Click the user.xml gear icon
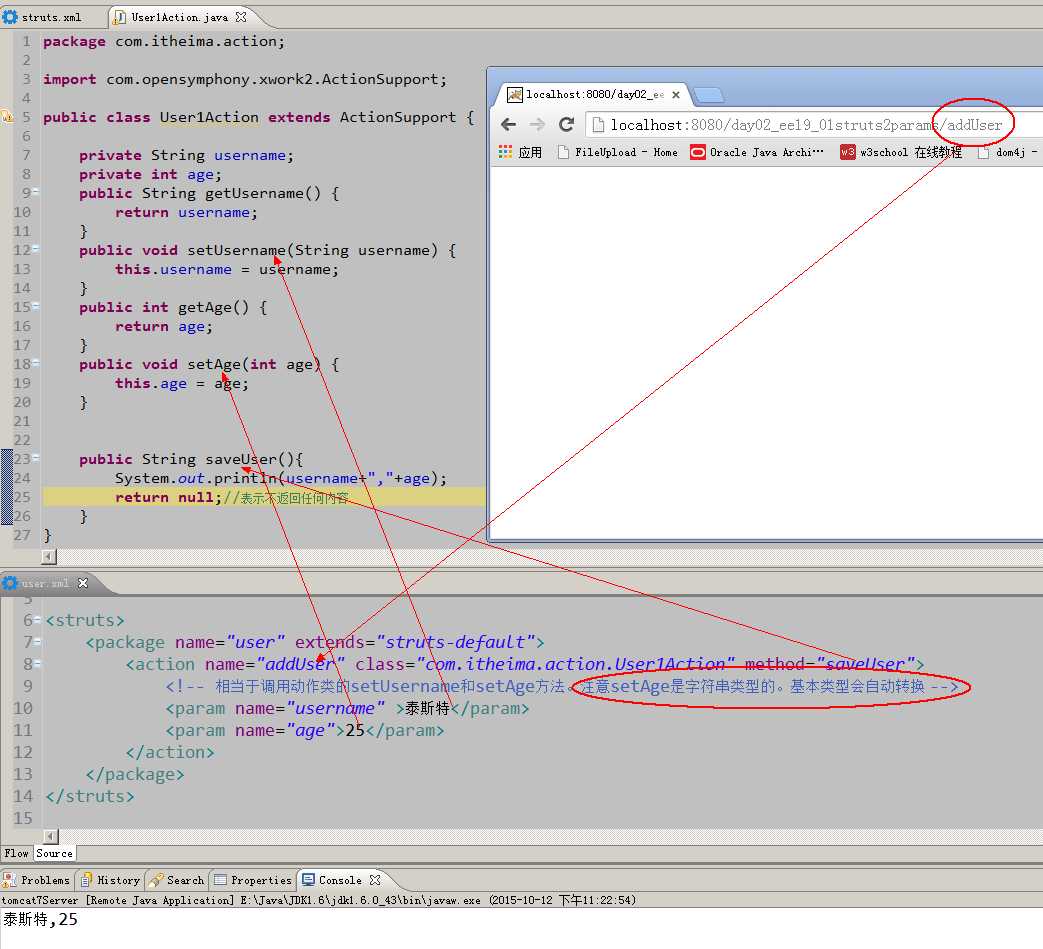Viewport: 1043px width, 949px height. click(10, 583)
